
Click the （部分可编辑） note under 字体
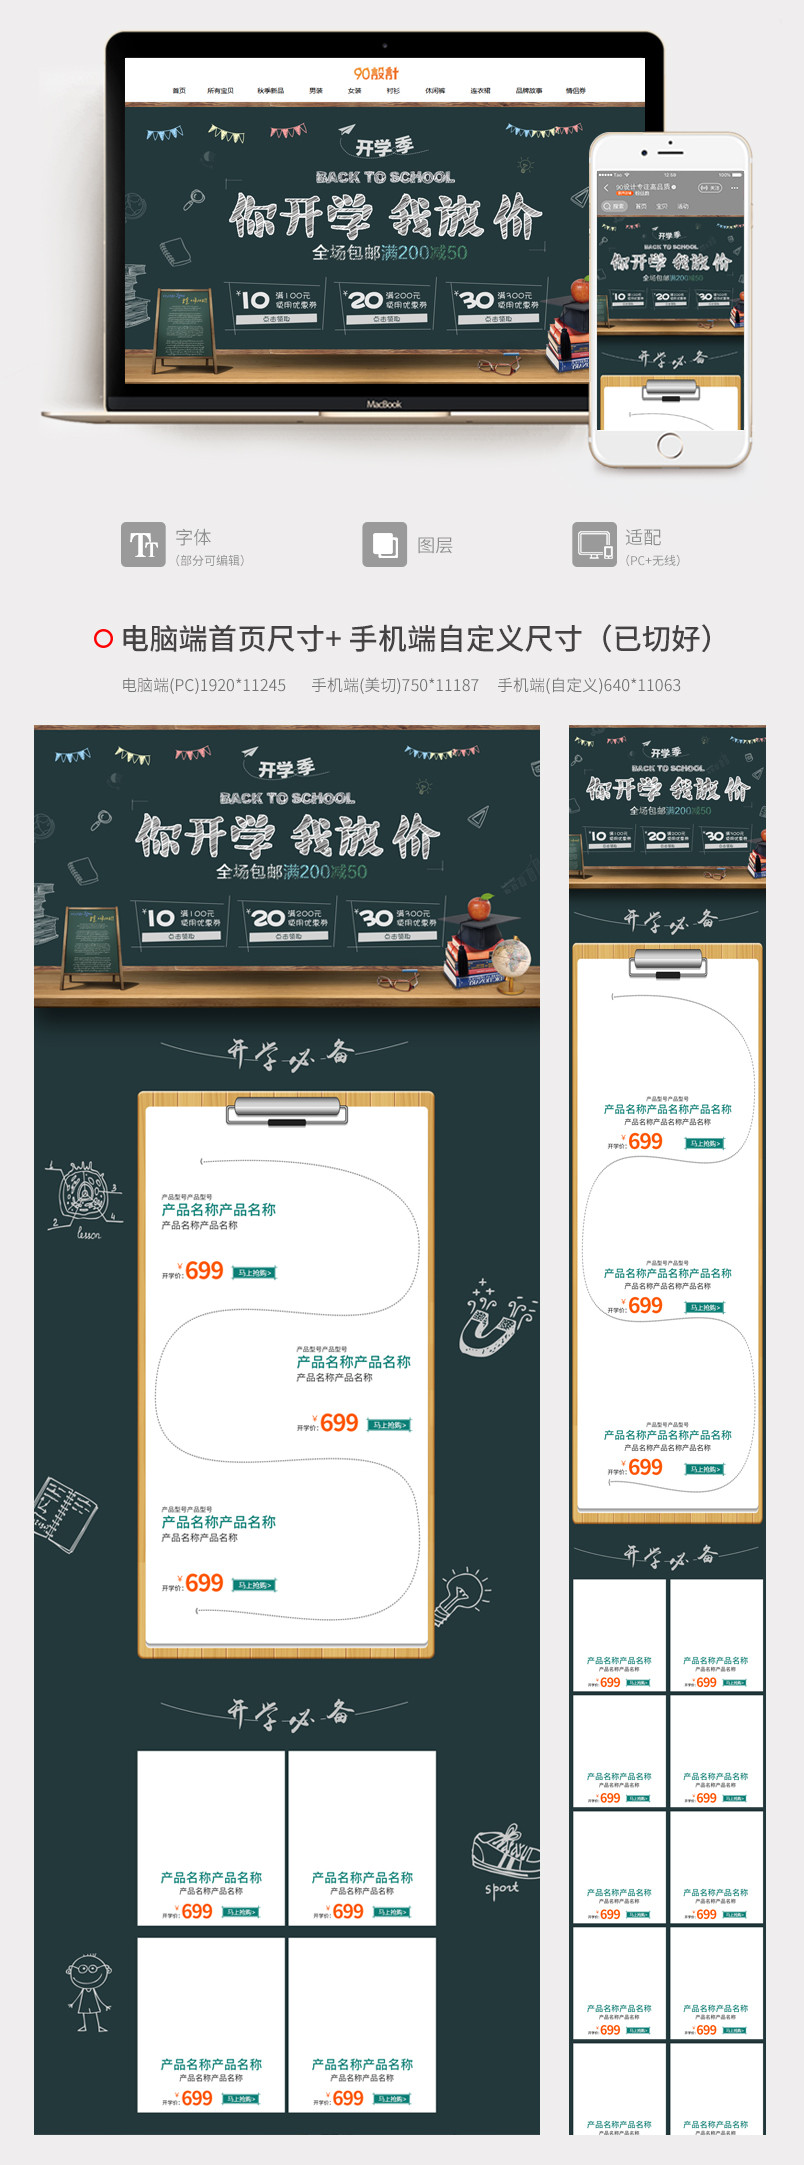coord(210,561)
